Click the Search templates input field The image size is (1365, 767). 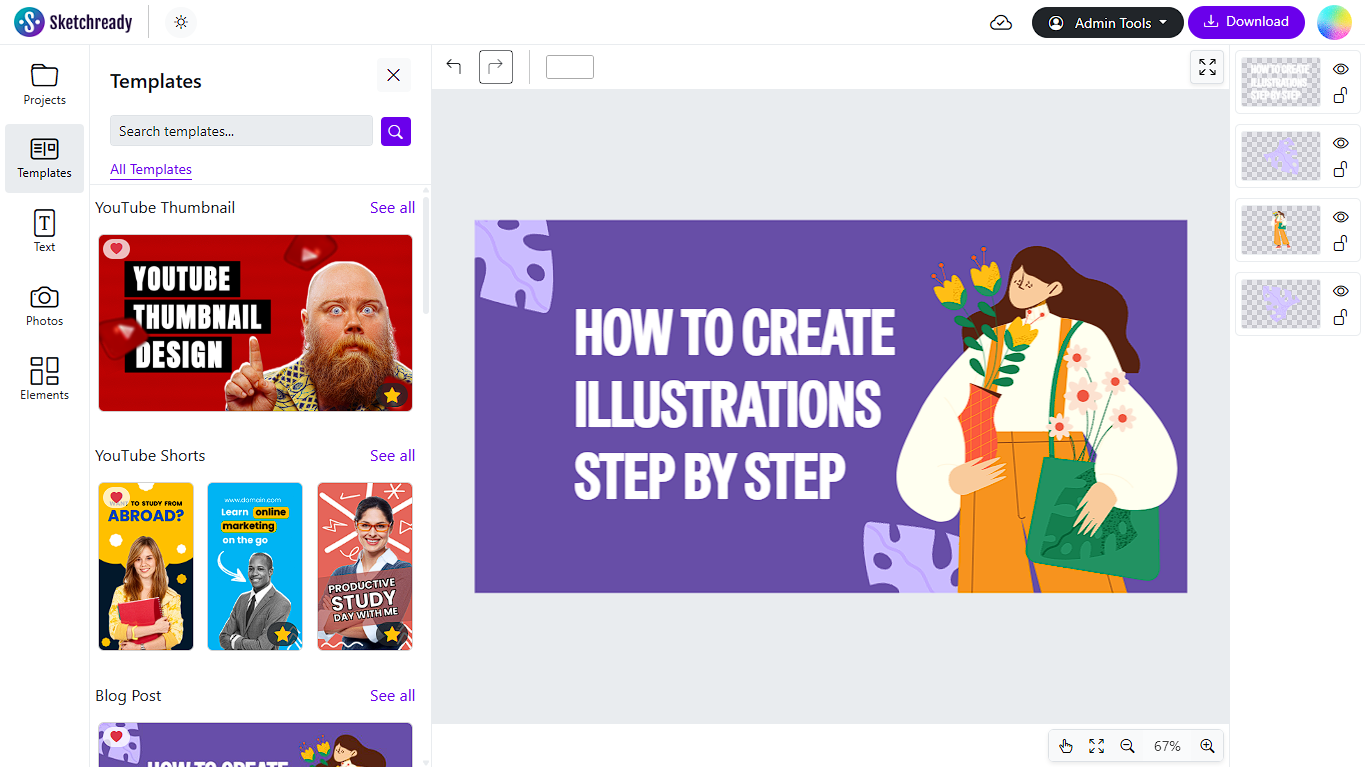241,131
